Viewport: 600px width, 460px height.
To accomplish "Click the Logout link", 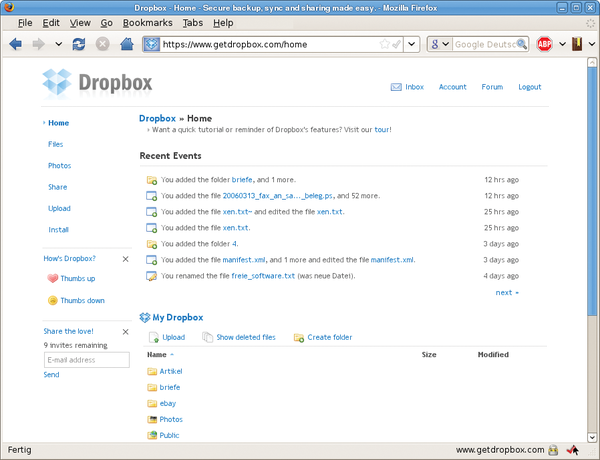I will point(530,87).
